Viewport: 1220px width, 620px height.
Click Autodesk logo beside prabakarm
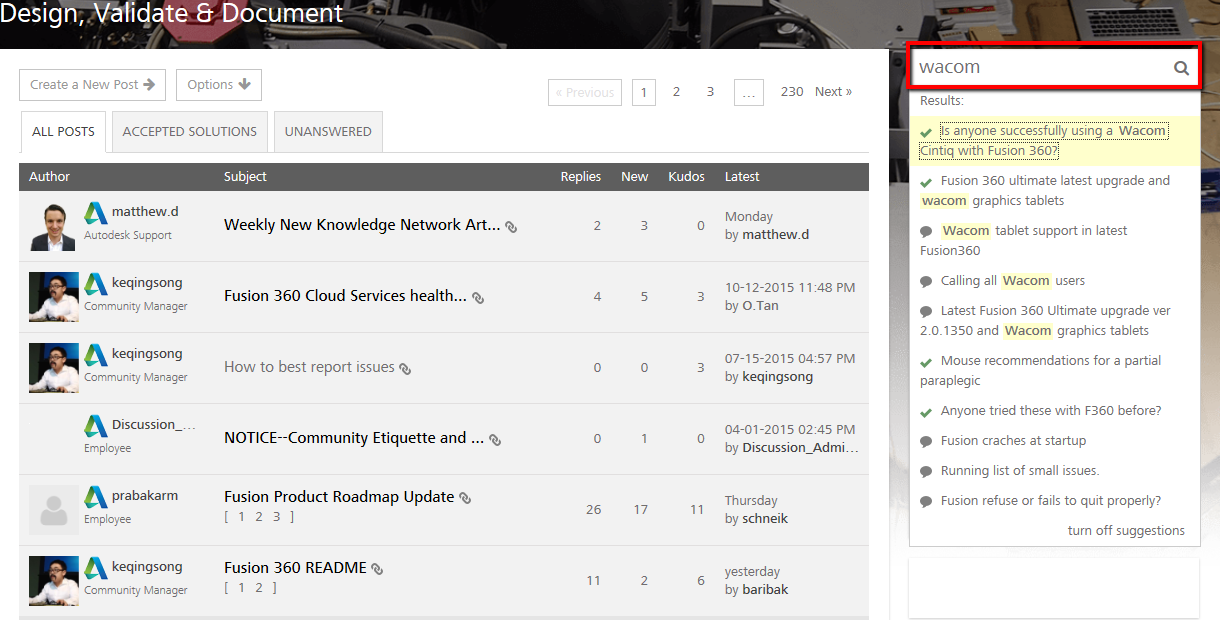[95, 497]
